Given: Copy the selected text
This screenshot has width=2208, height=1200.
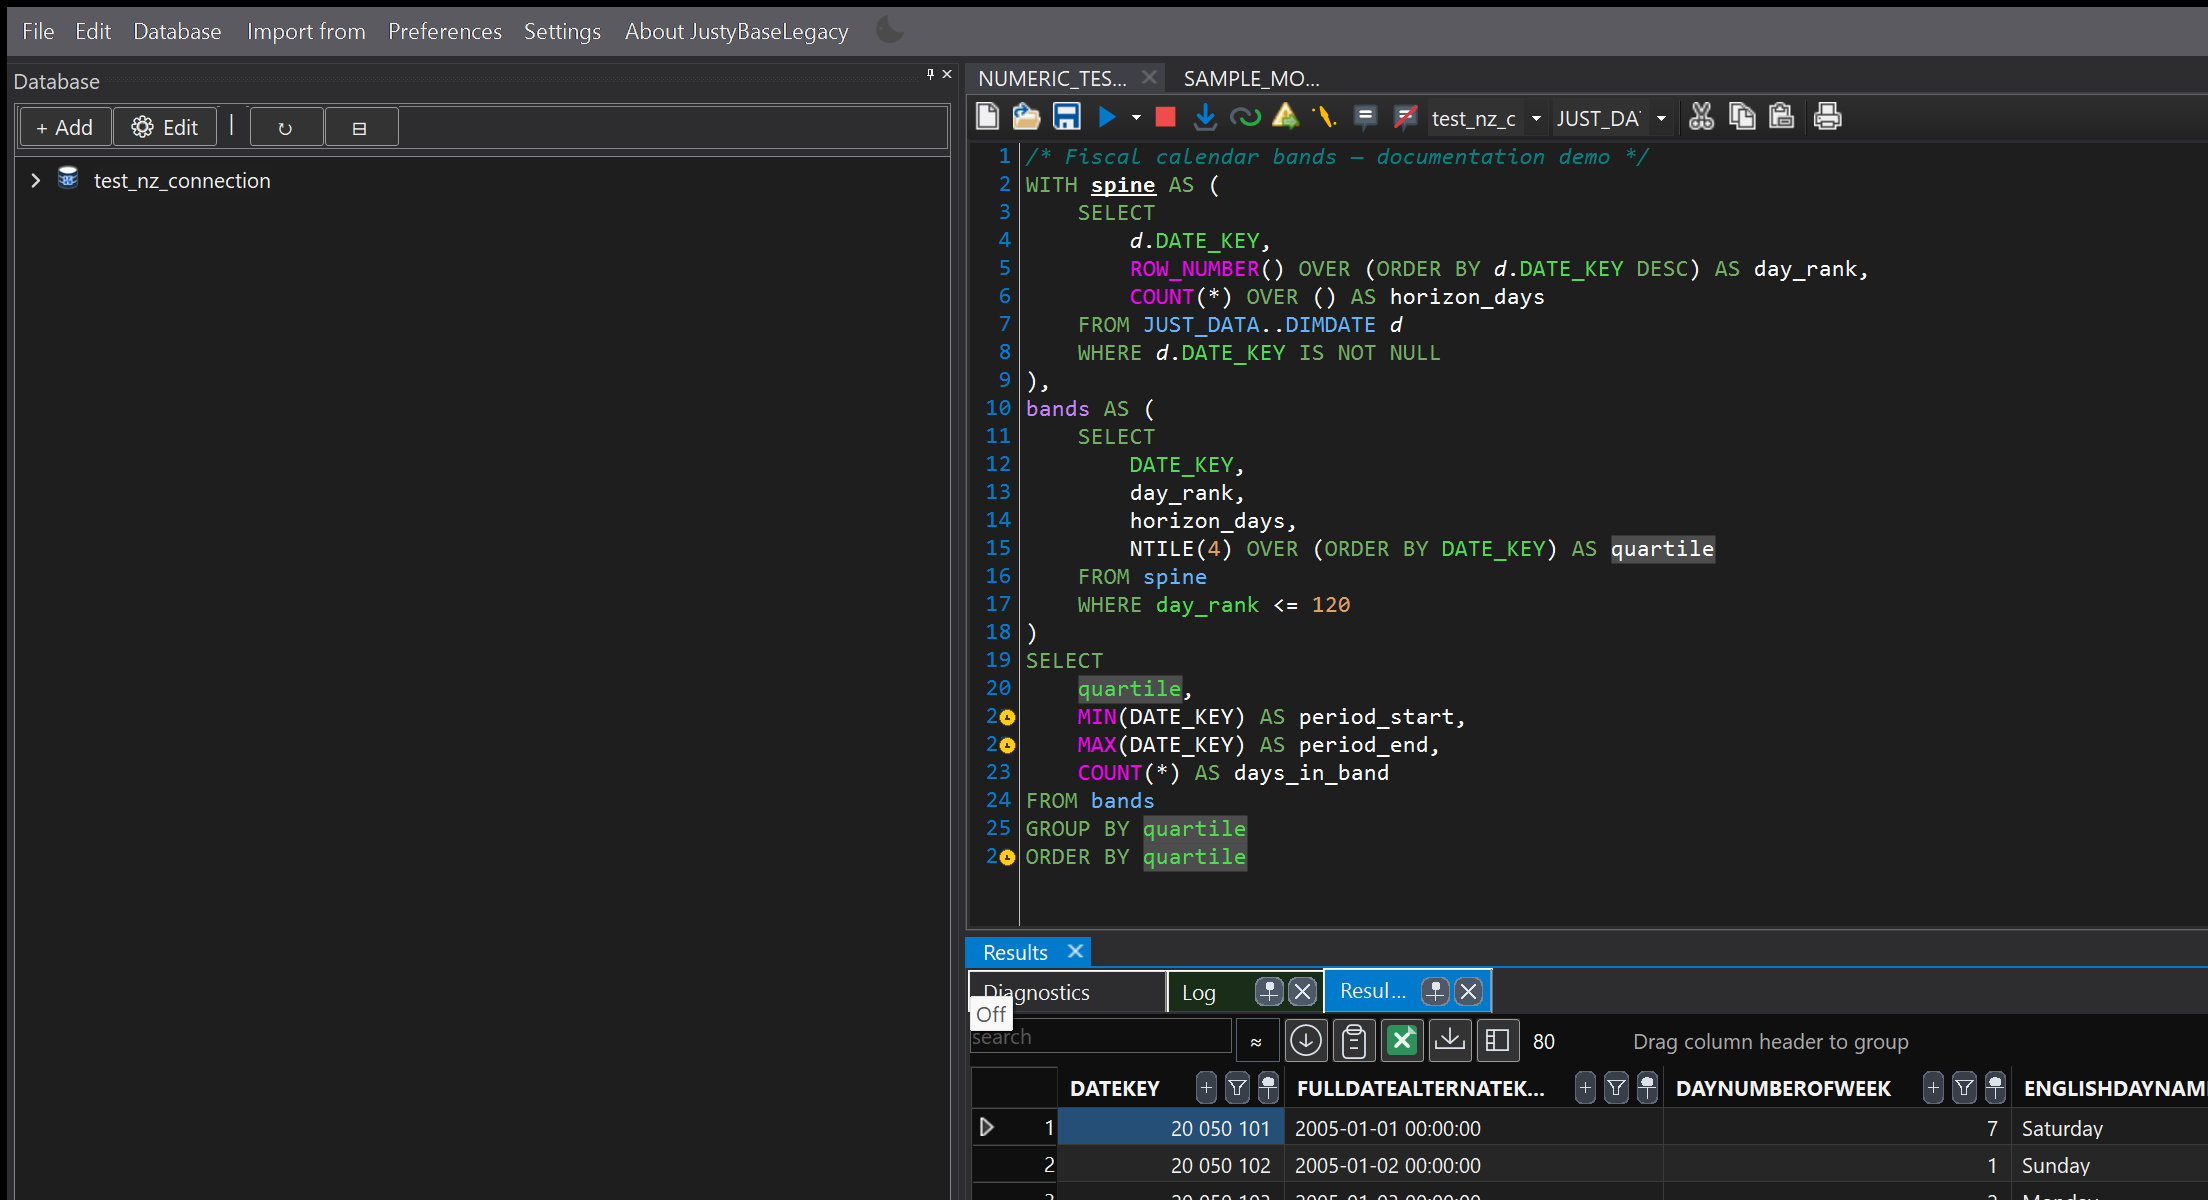Looking at the screenshot, I should (x=1742, y=117).
